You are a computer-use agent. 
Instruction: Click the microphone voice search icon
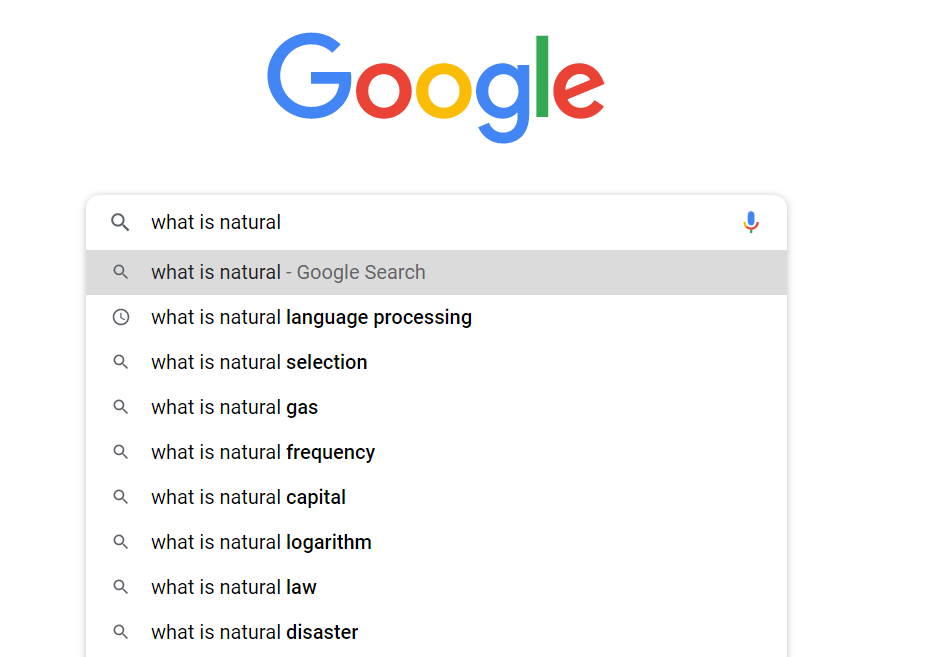(x=751, y=222)
